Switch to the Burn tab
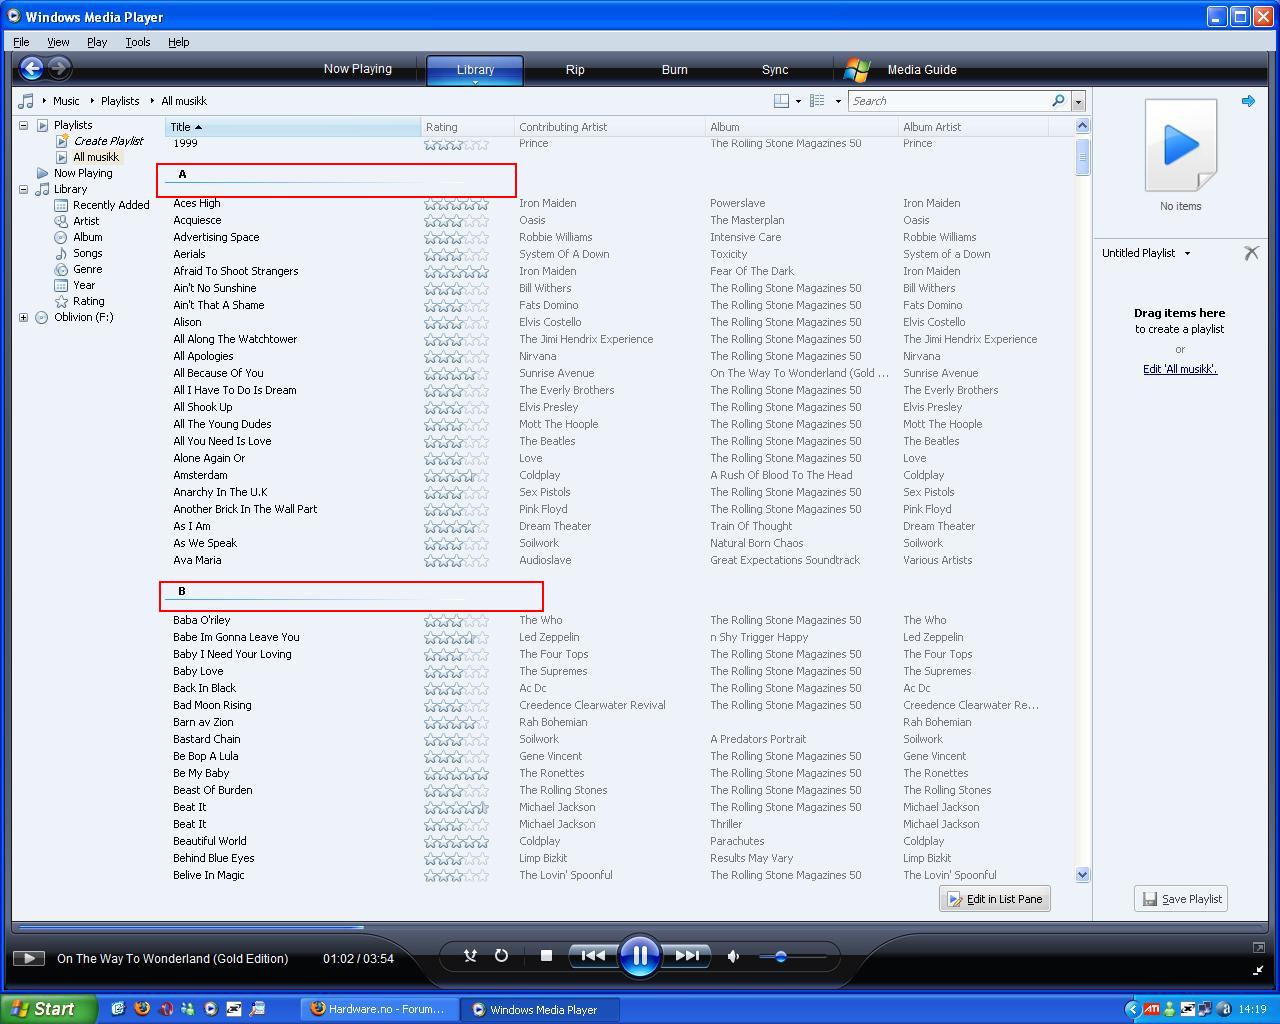1280x1024 pixels. (x=675, y=69)
